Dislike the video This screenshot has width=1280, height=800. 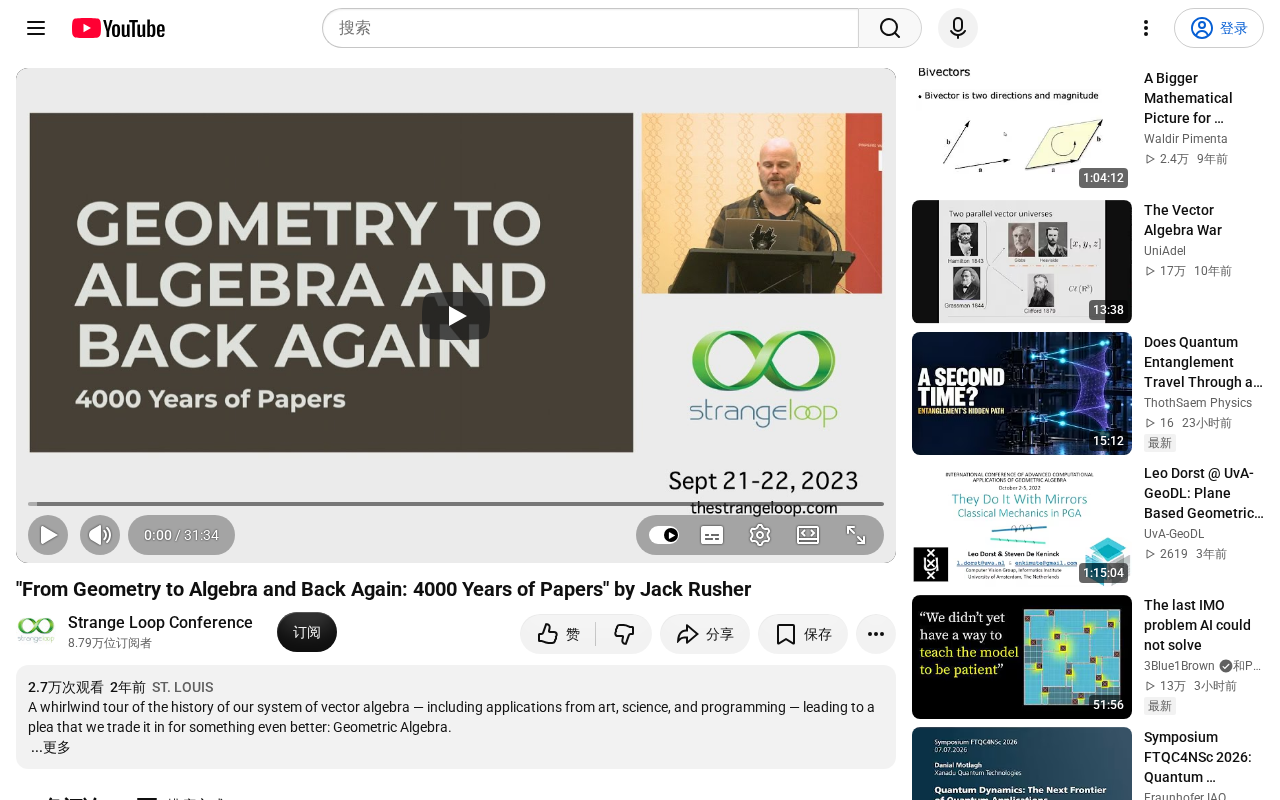coord(624,634)
